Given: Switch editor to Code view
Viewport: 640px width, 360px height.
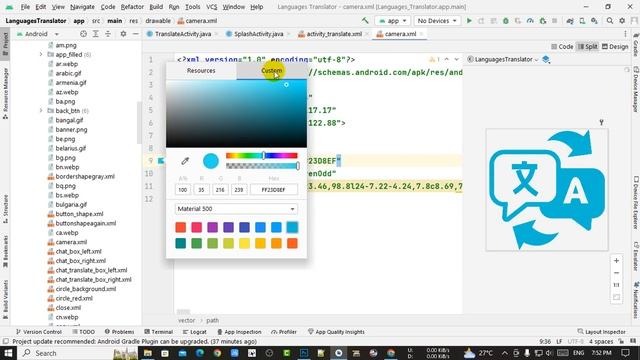Looking at the screenshot, I should pyautogui.click(x=562, y=47).
